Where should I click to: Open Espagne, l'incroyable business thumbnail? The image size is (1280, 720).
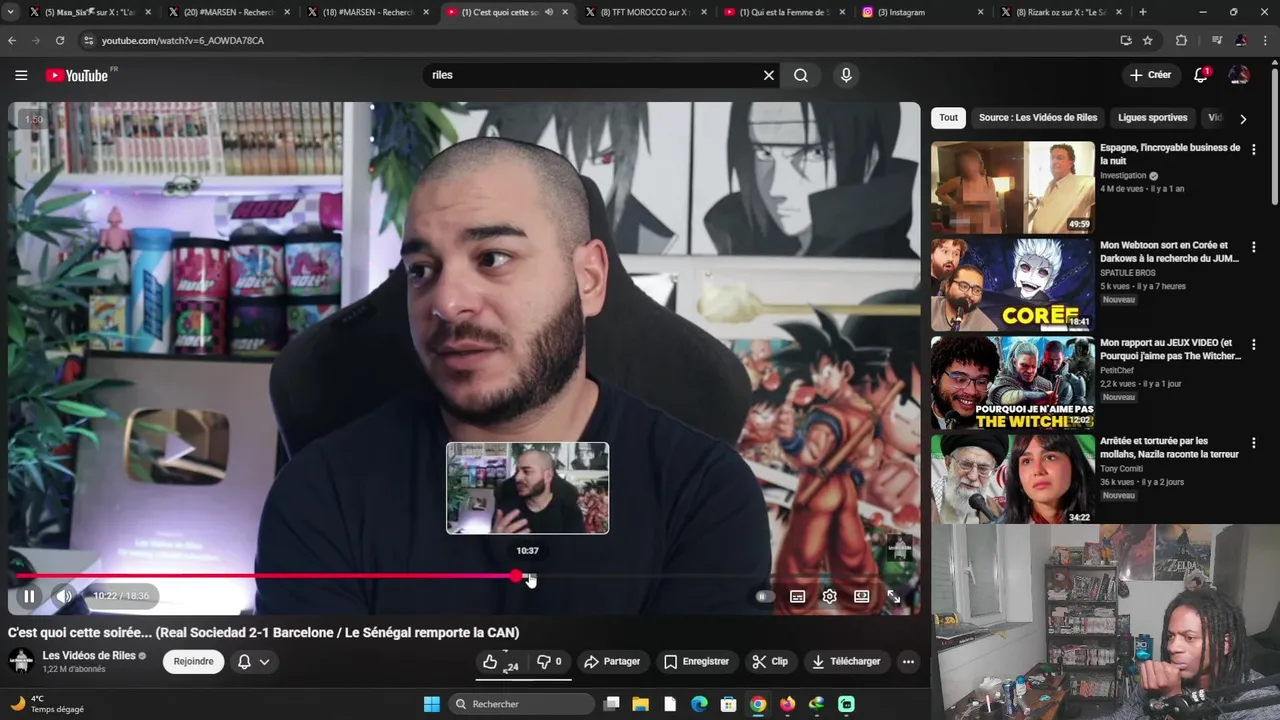tap(1013, 187)
